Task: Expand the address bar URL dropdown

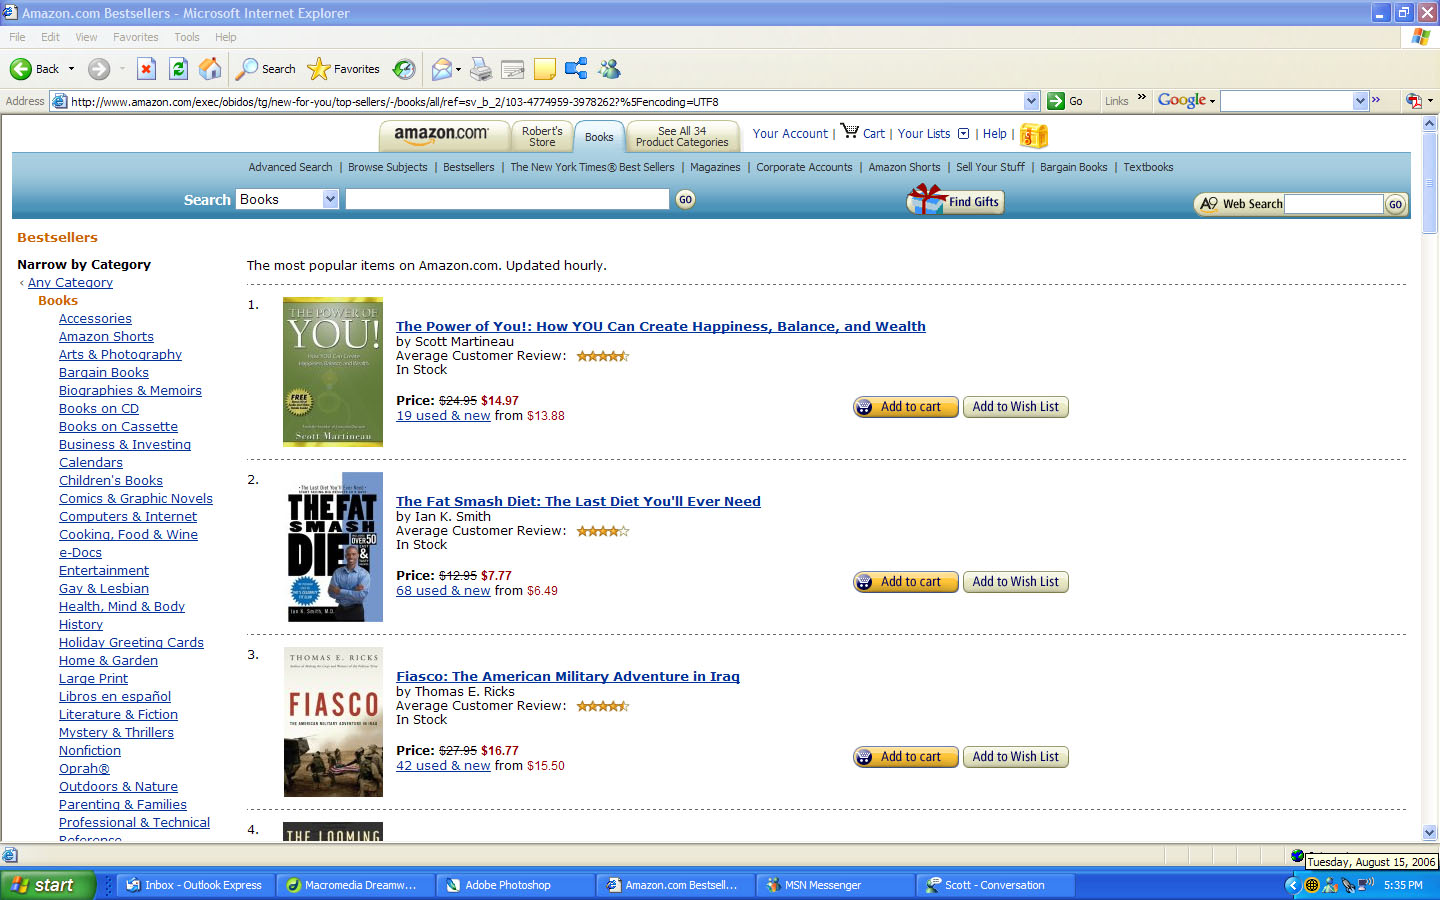Action: pyautogui.click(x=1032, y=101)
